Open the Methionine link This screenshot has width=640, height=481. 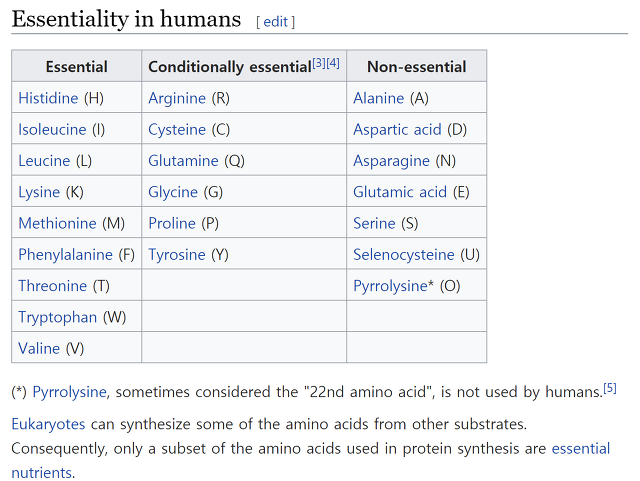pos(57,223)
